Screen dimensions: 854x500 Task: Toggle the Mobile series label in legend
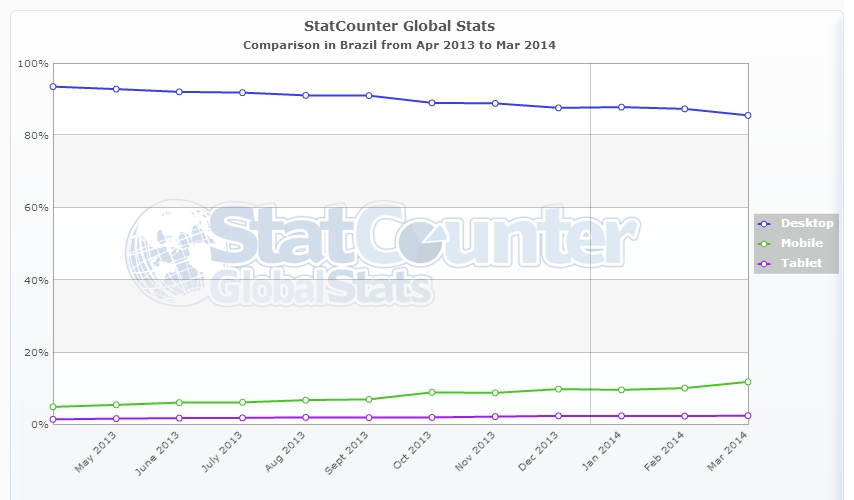[x=802, y=243]
